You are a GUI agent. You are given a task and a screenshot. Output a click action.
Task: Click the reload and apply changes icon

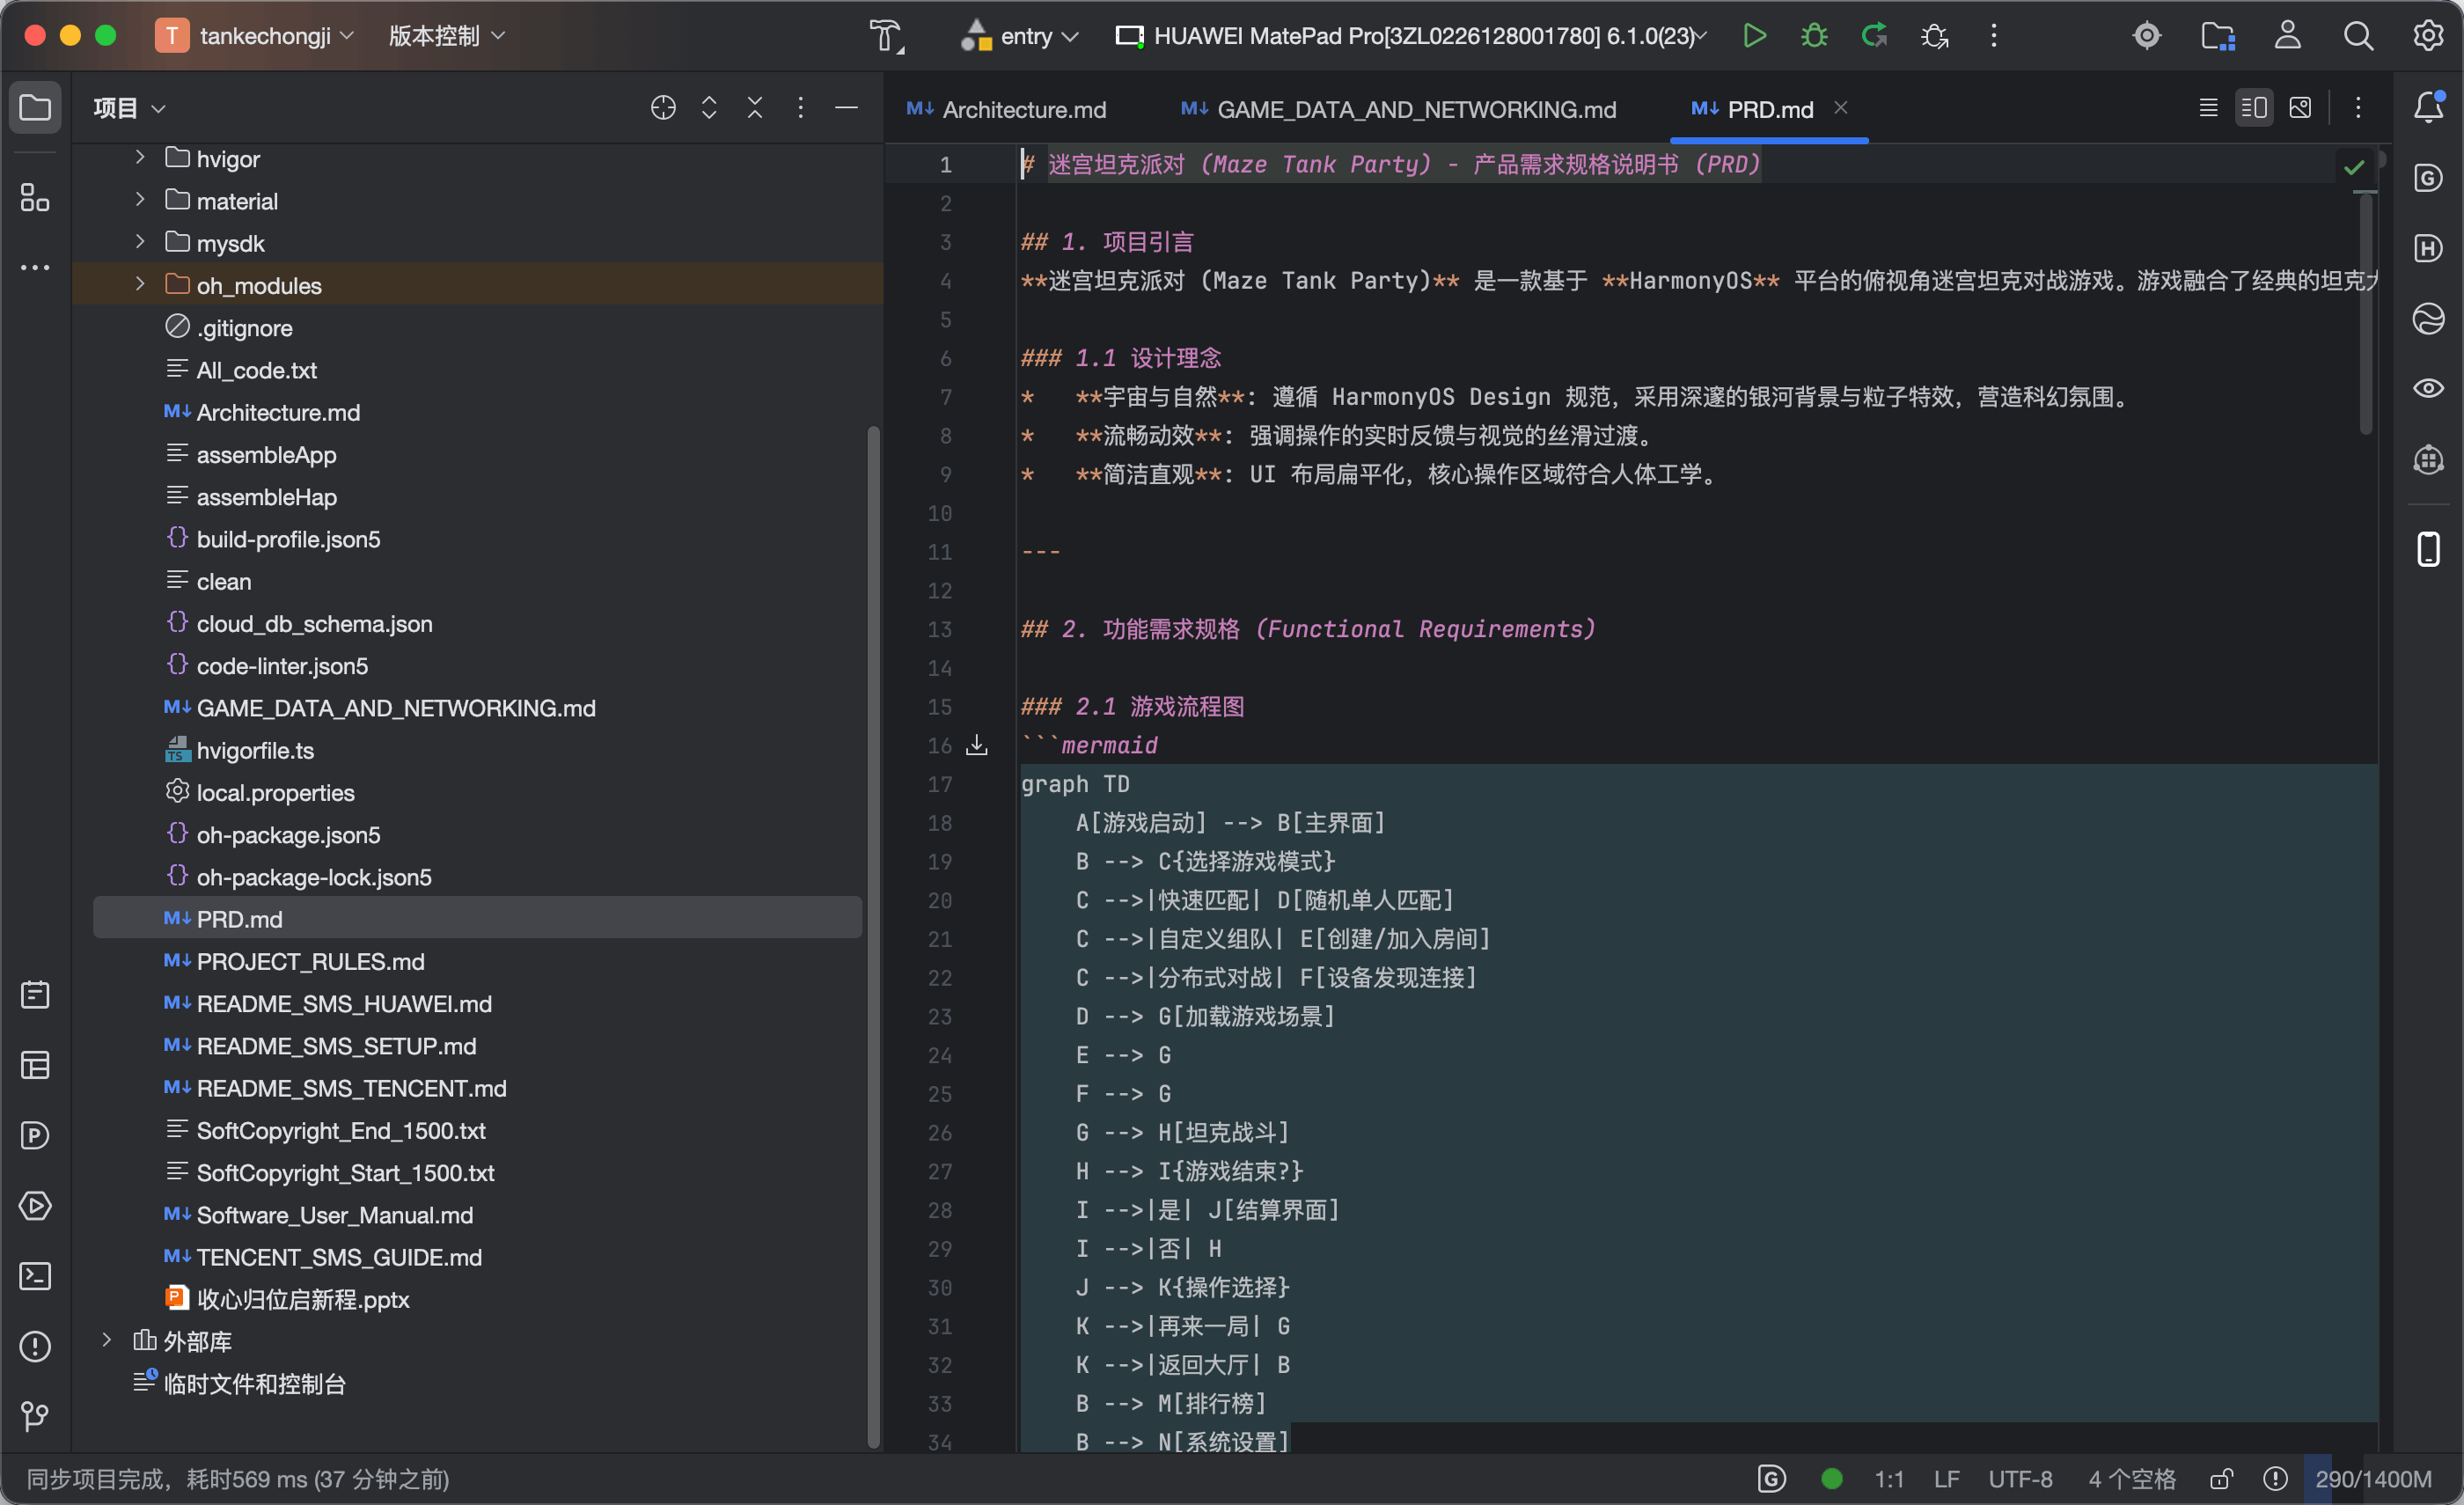click(x=1874, y=36)
